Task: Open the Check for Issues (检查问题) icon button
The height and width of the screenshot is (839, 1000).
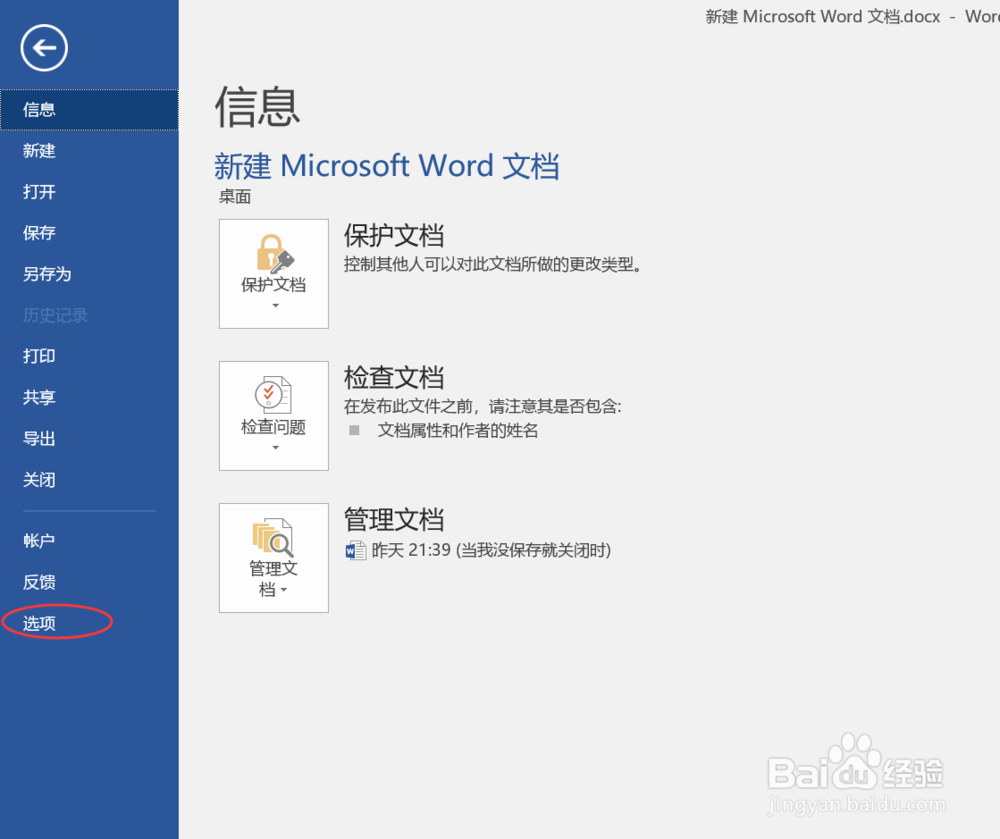Action: pos(274,416)
